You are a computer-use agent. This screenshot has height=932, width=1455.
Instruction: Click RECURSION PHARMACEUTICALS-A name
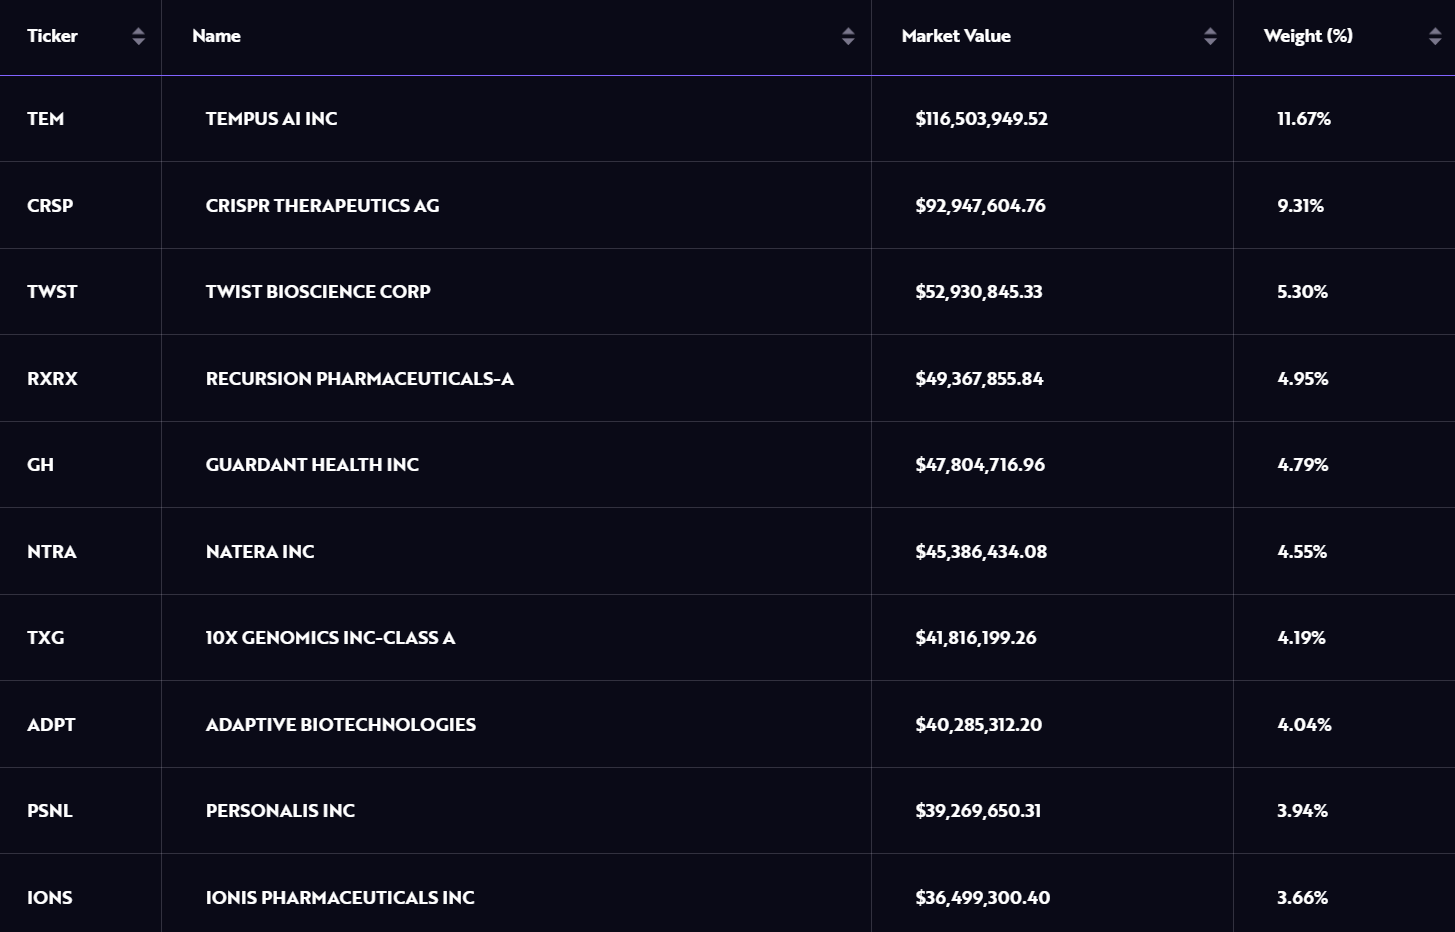point(359,379)
